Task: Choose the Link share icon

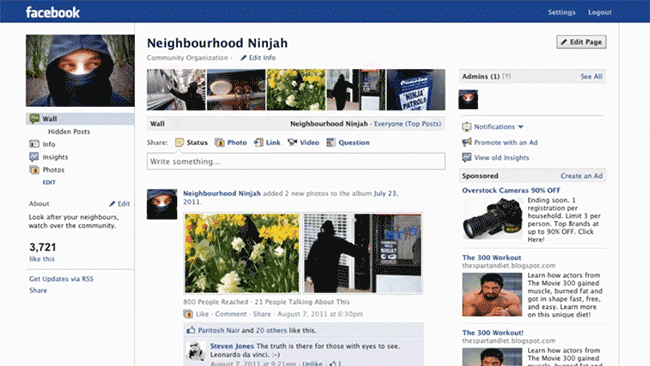Action: (x=258, y=143)
